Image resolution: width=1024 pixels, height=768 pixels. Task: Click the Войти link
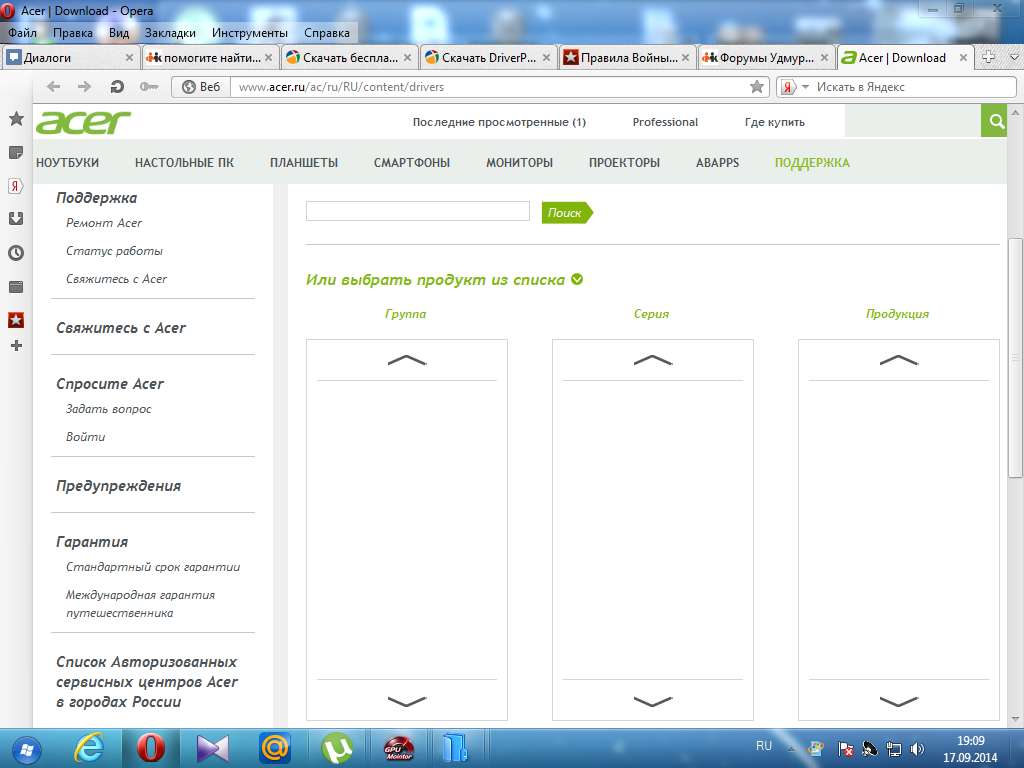coord(85,437)
